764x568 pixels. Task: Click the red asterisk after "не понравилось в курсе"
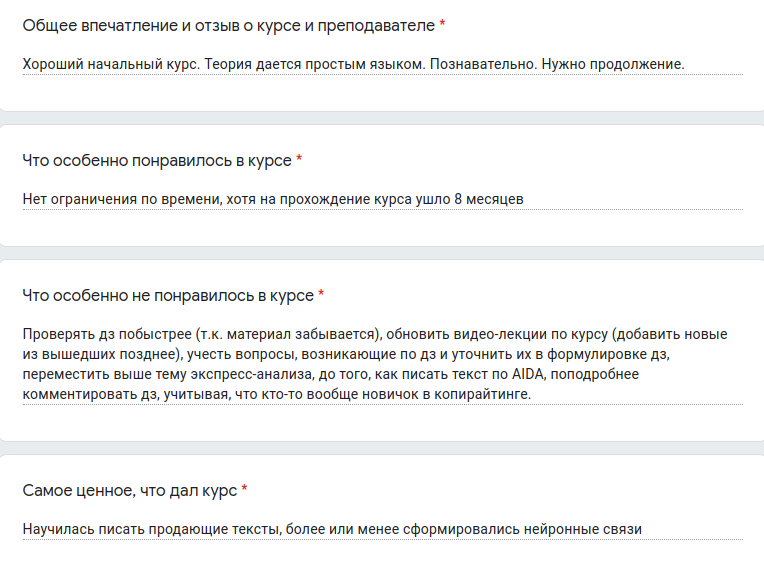[x=321, y=295]
